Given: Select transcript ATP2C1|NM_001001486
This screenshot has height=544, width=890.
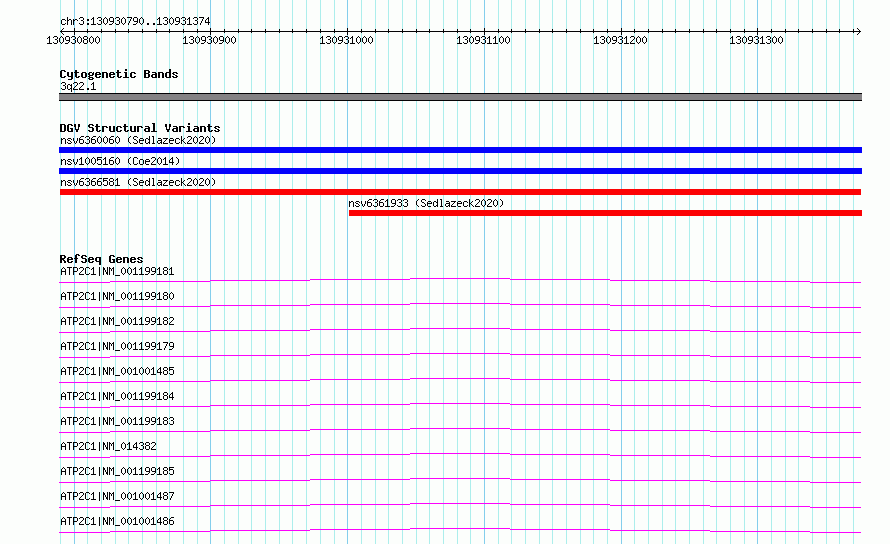Looking at the screenshot, I should [x=117, y=521].
